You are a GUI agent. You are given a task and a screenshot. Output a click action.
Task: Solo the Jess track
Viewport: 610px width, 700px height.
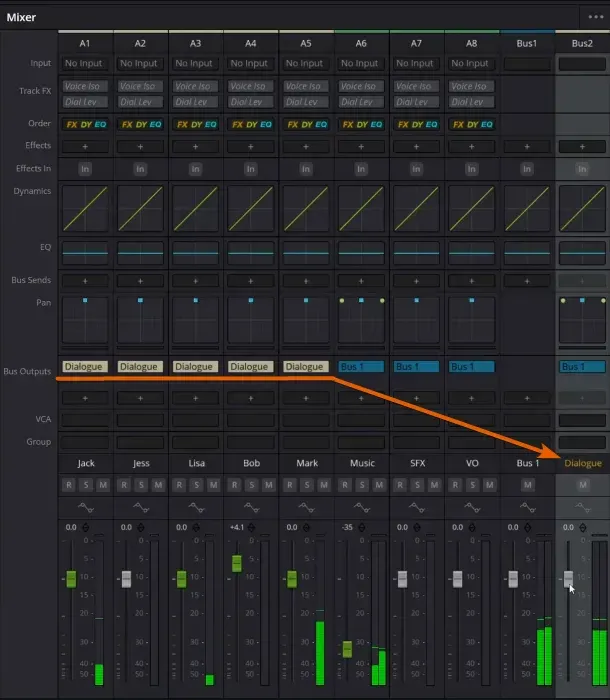point(141,485)
